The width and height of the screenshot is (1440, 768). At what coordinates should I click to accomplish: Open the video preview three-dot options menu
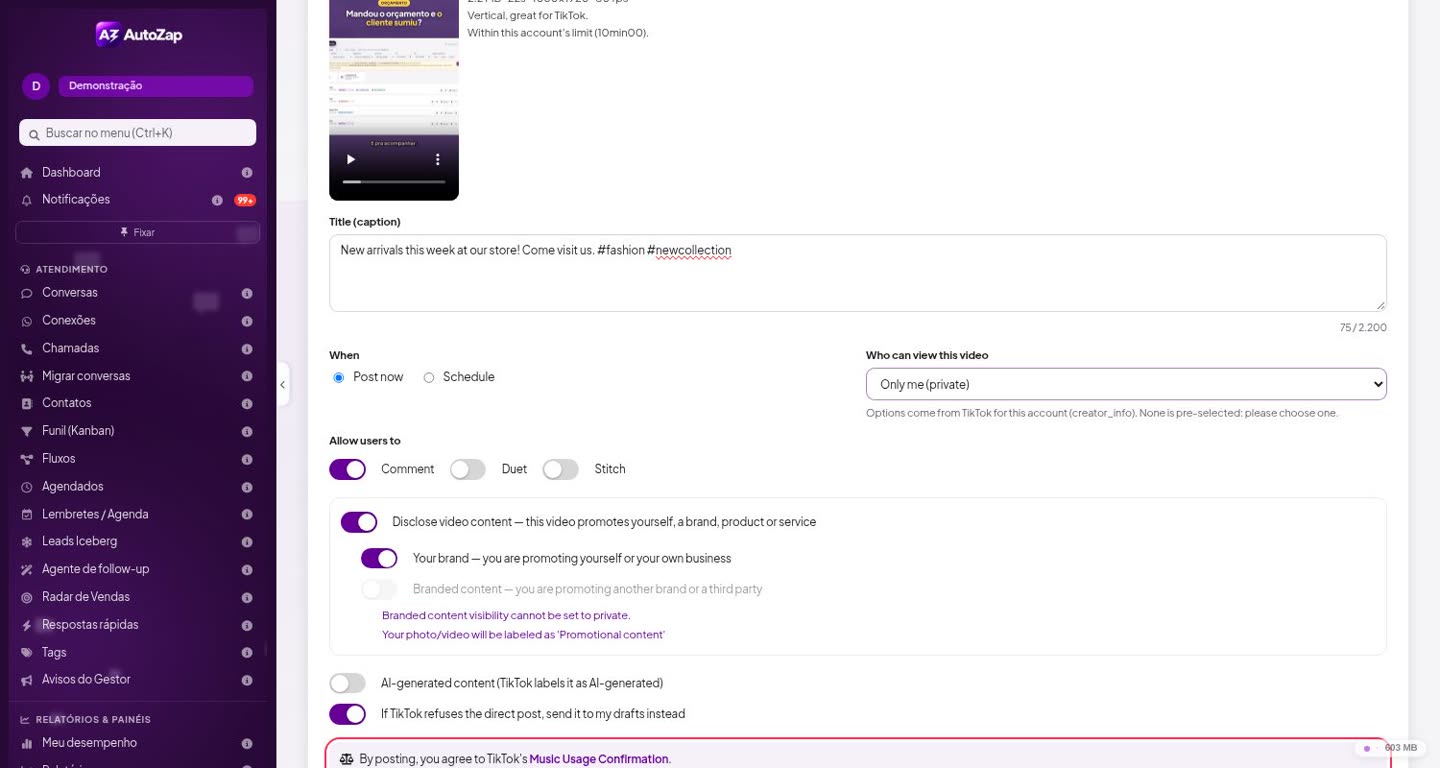(437, 159)
